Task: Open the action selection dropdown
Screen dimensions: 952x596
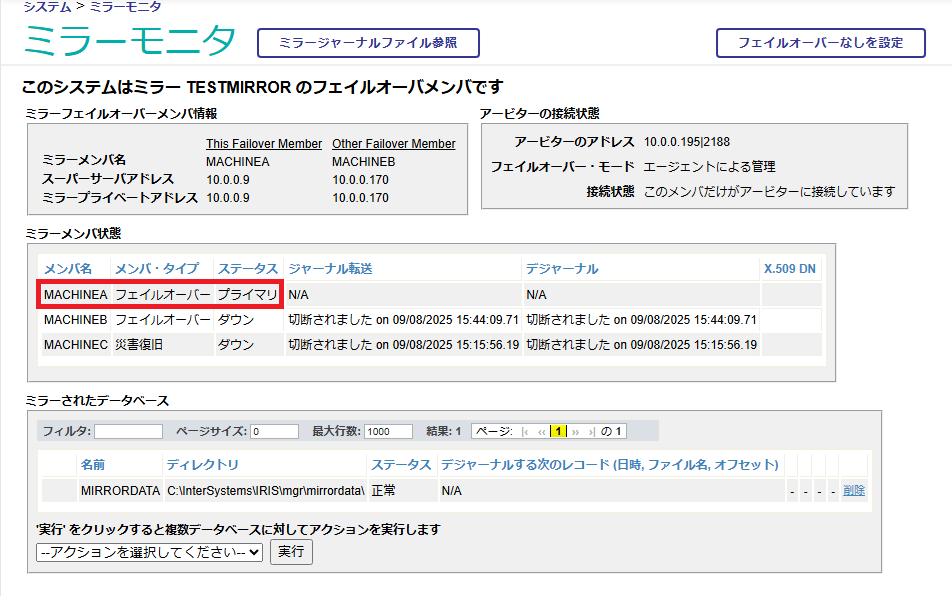Action: (149, 552)
